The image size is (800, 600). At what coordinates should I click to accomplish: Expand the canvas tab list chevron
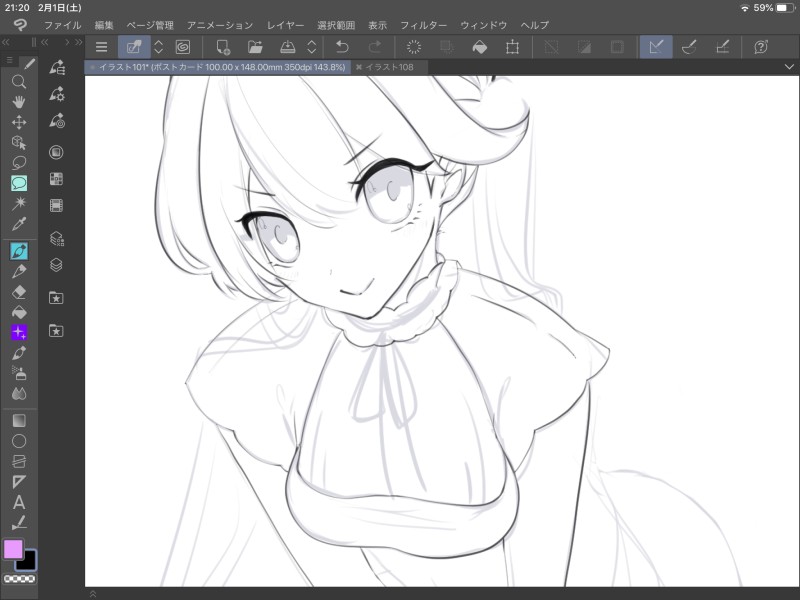[789, 67]
